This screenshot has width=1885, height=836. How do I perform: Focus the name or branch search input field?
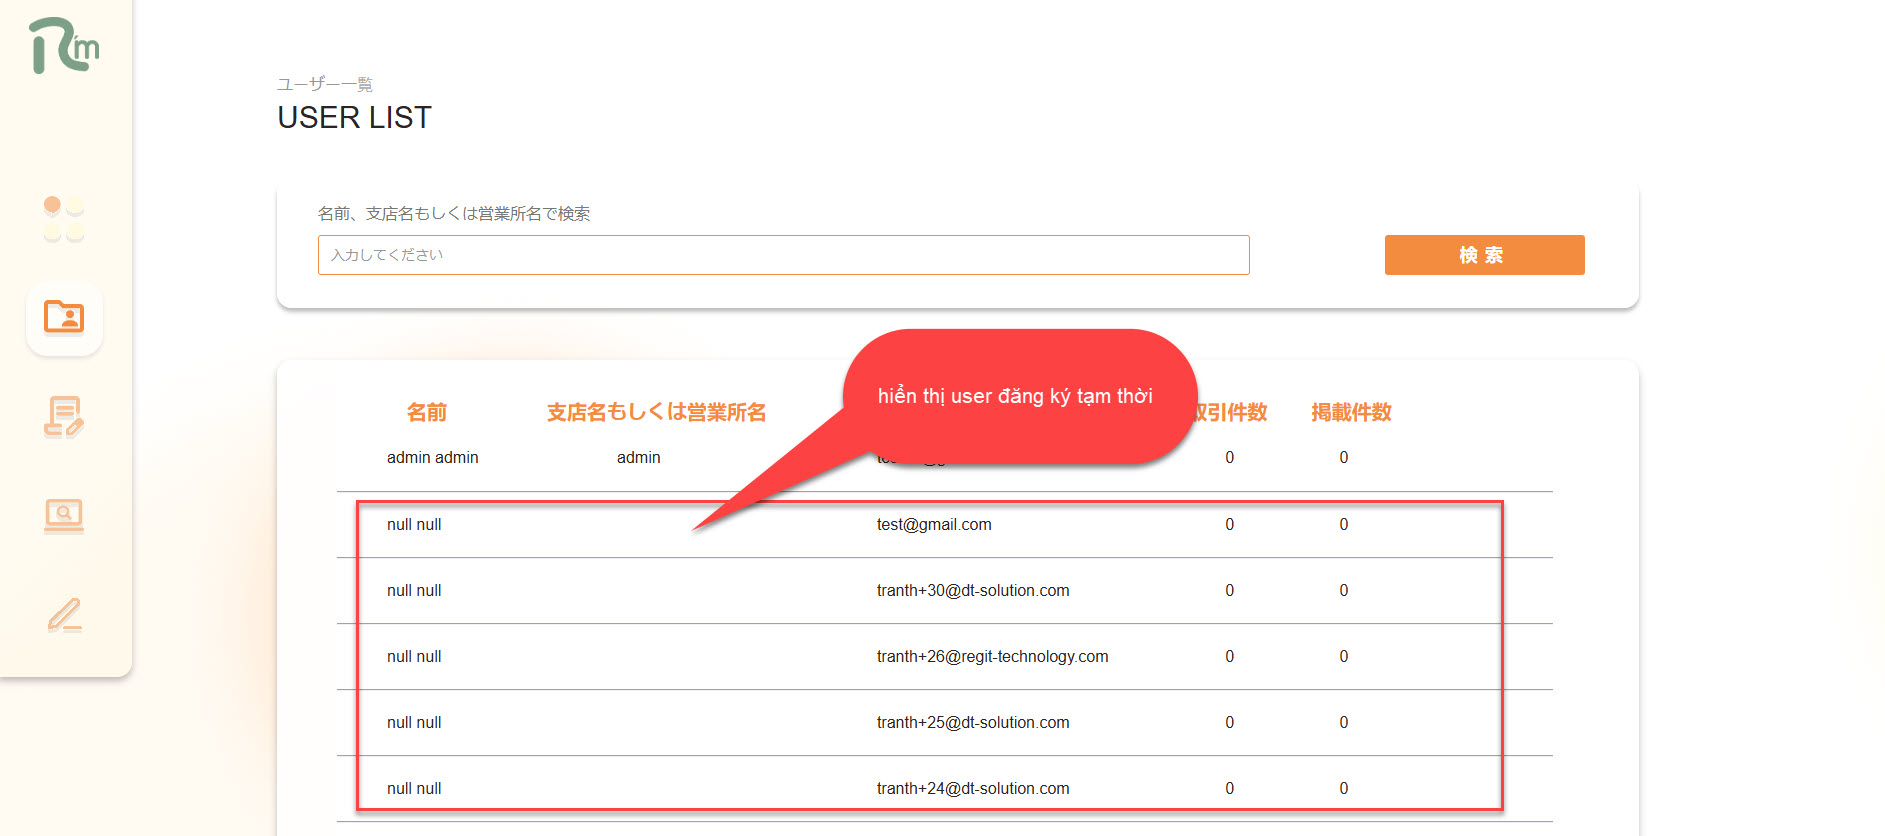click(x=783, y=255)
